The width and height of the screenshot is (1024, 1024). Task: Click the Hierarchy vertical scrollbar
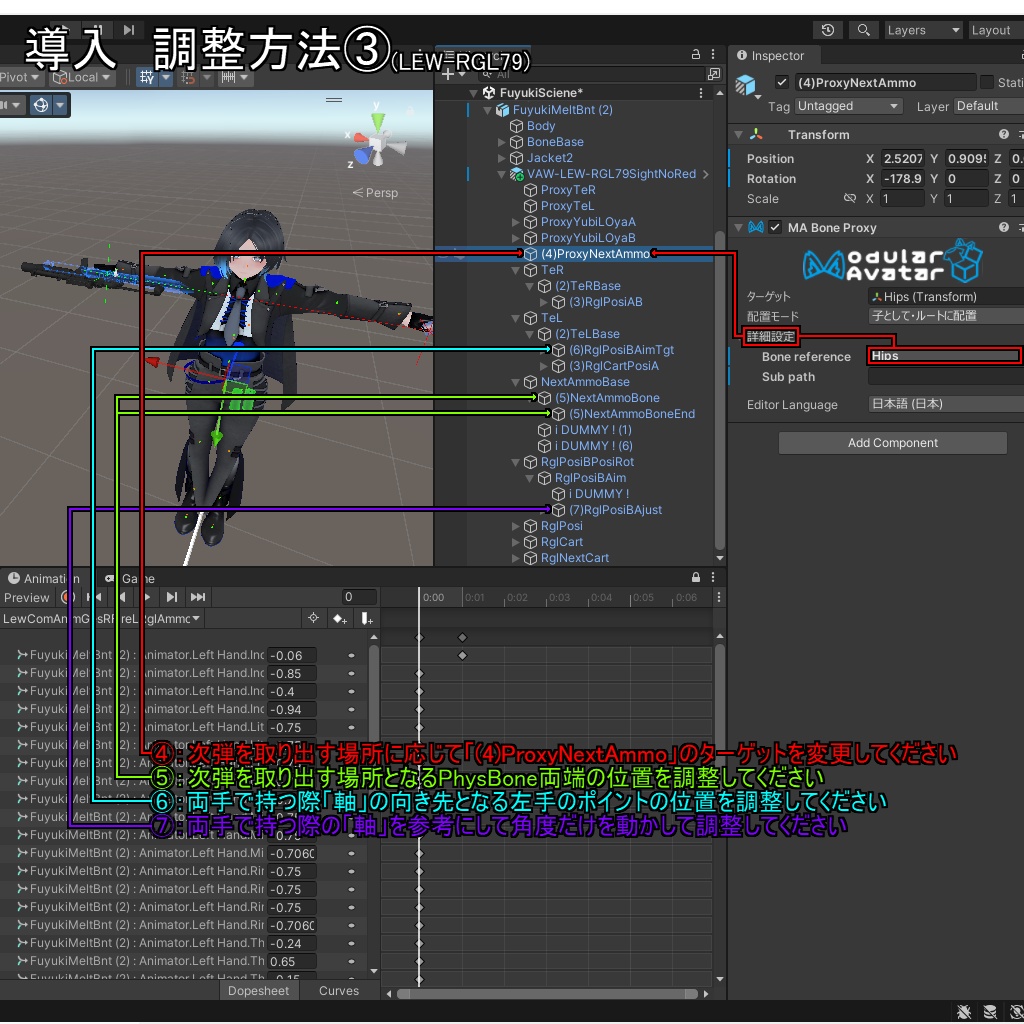(x=719, y=392)
